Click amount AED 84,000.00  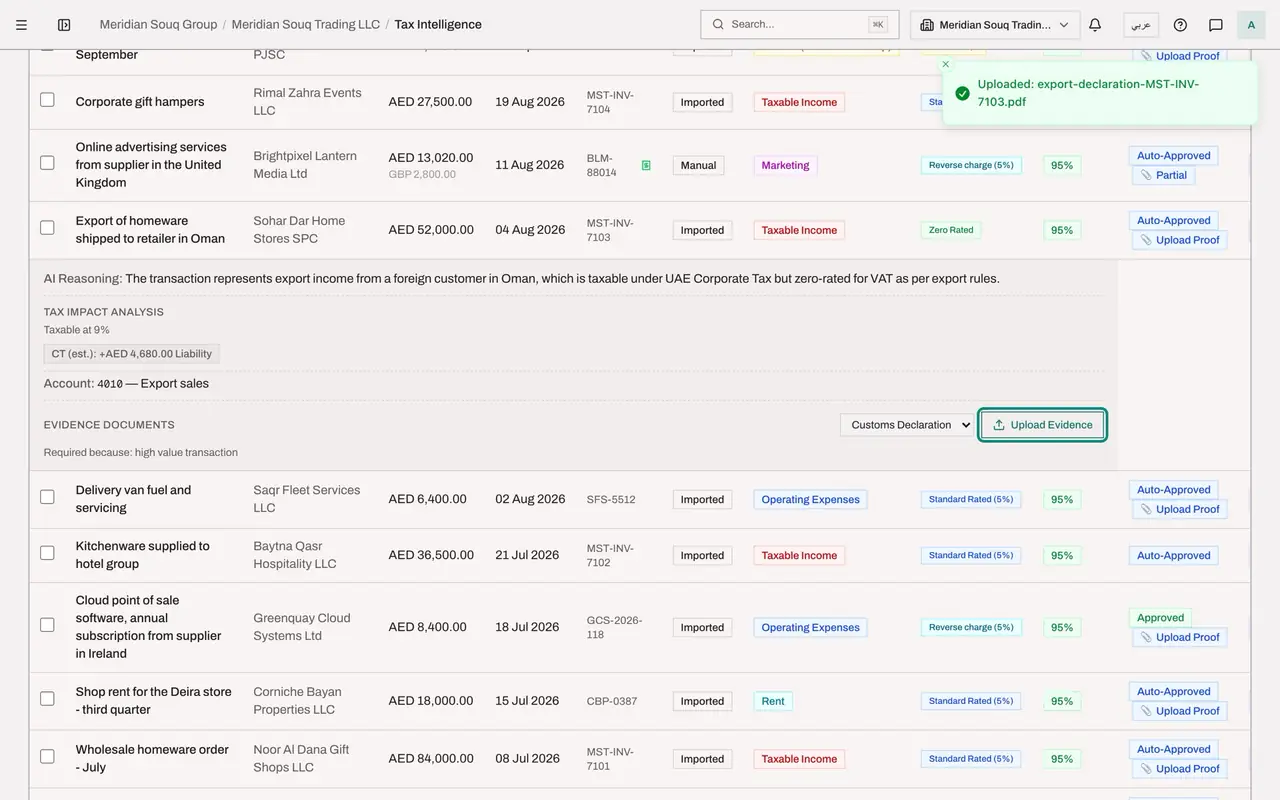431,759
